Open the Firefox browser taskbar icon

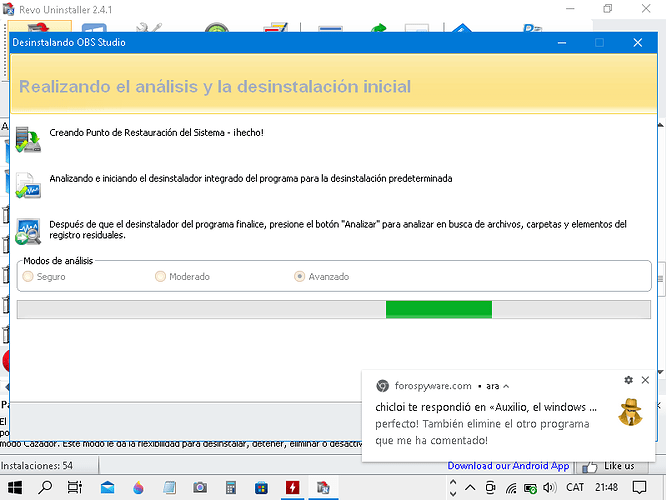[x=138, y=487]
